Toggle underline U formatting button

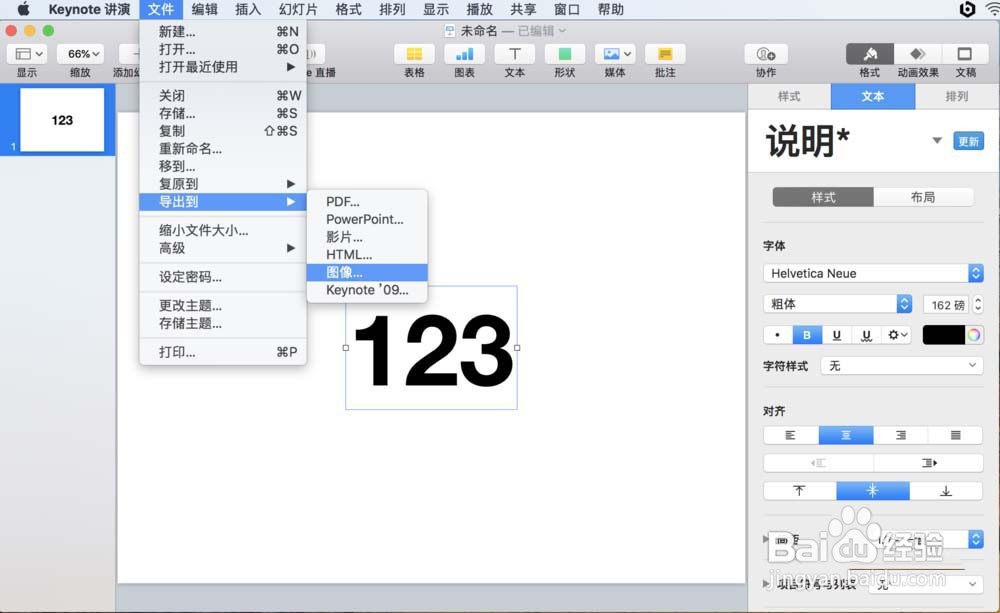click(x=836, y=335)
